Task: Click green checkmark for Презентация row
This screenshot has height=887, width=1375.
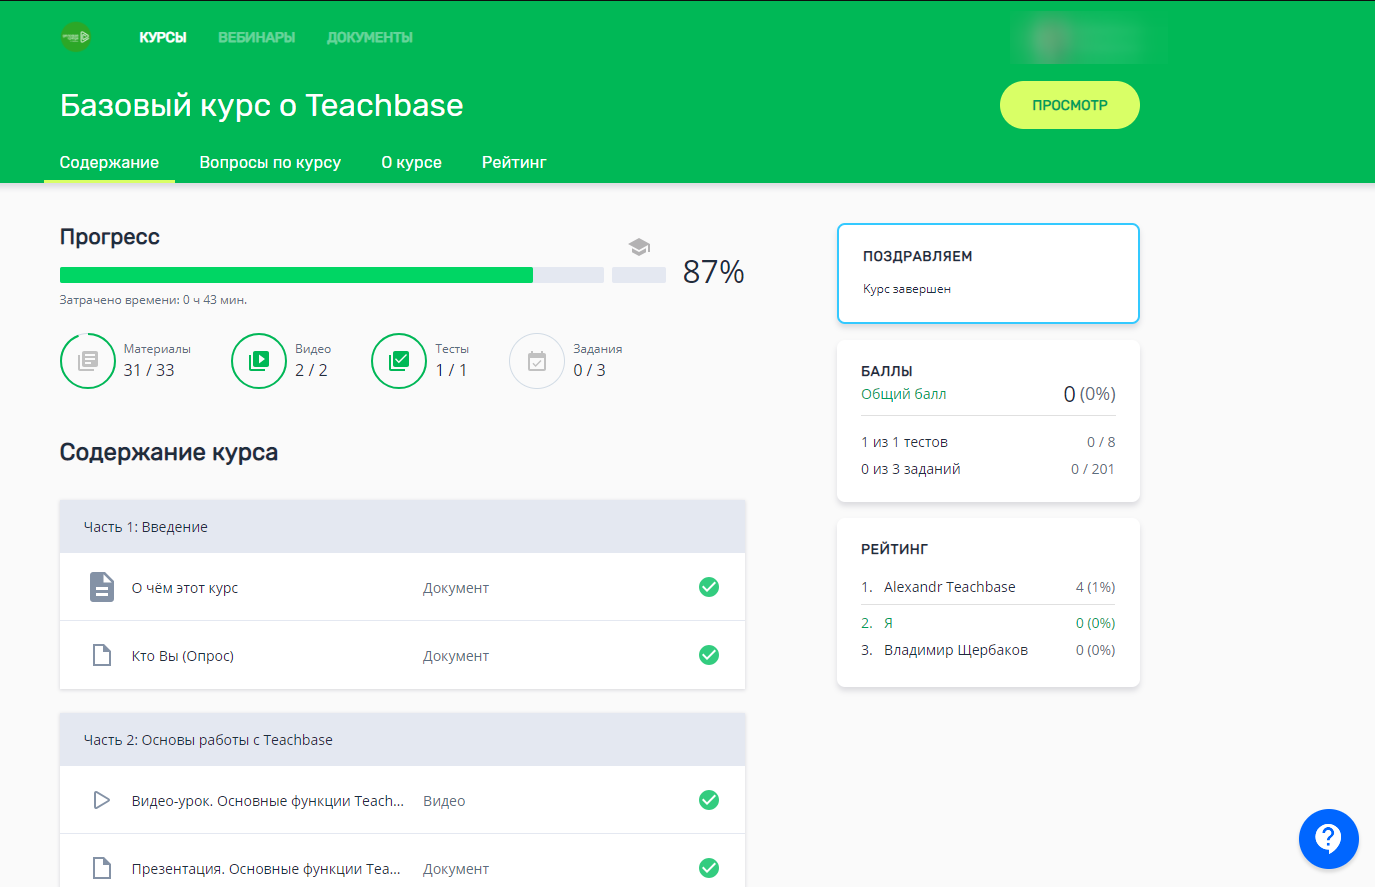Action: click(709, 868)
